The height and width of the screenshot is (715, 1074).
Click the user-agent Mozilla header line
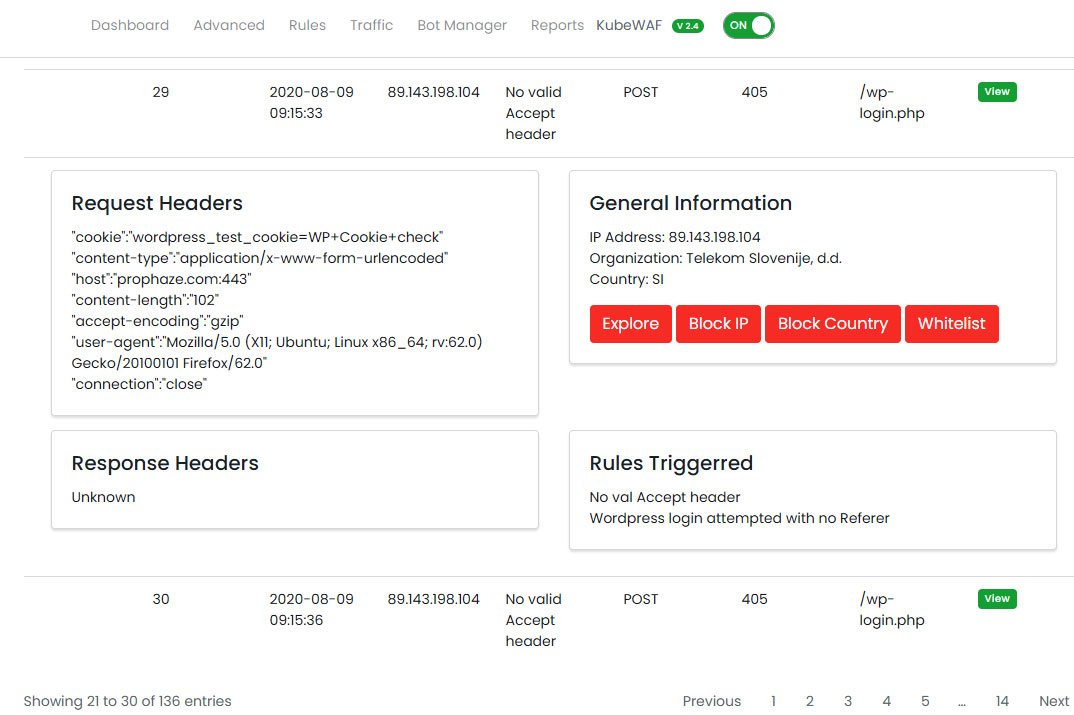(x=277, y=352)
